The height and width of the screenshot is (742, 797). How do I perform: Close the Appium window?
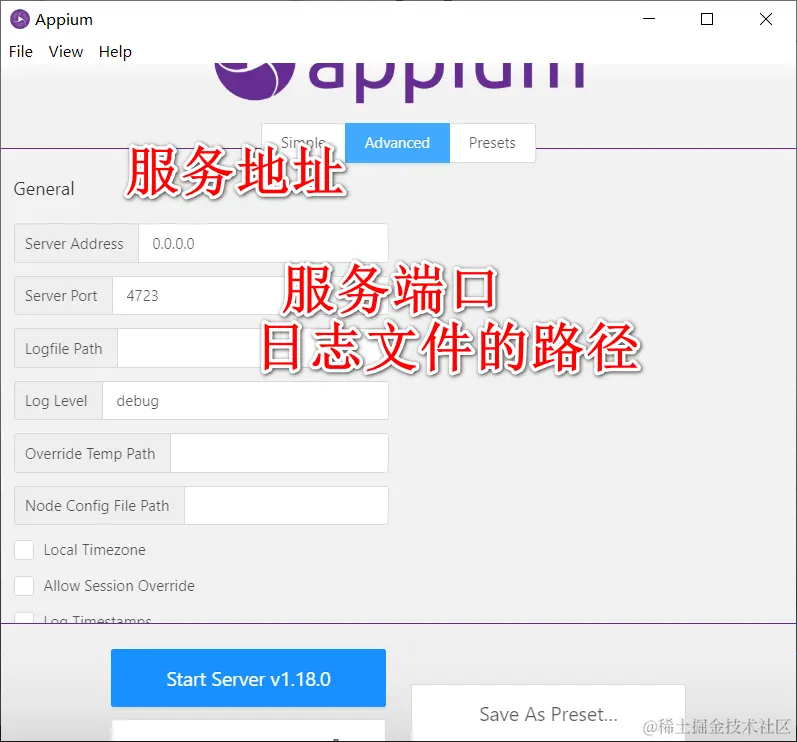(x=765, y=19)
